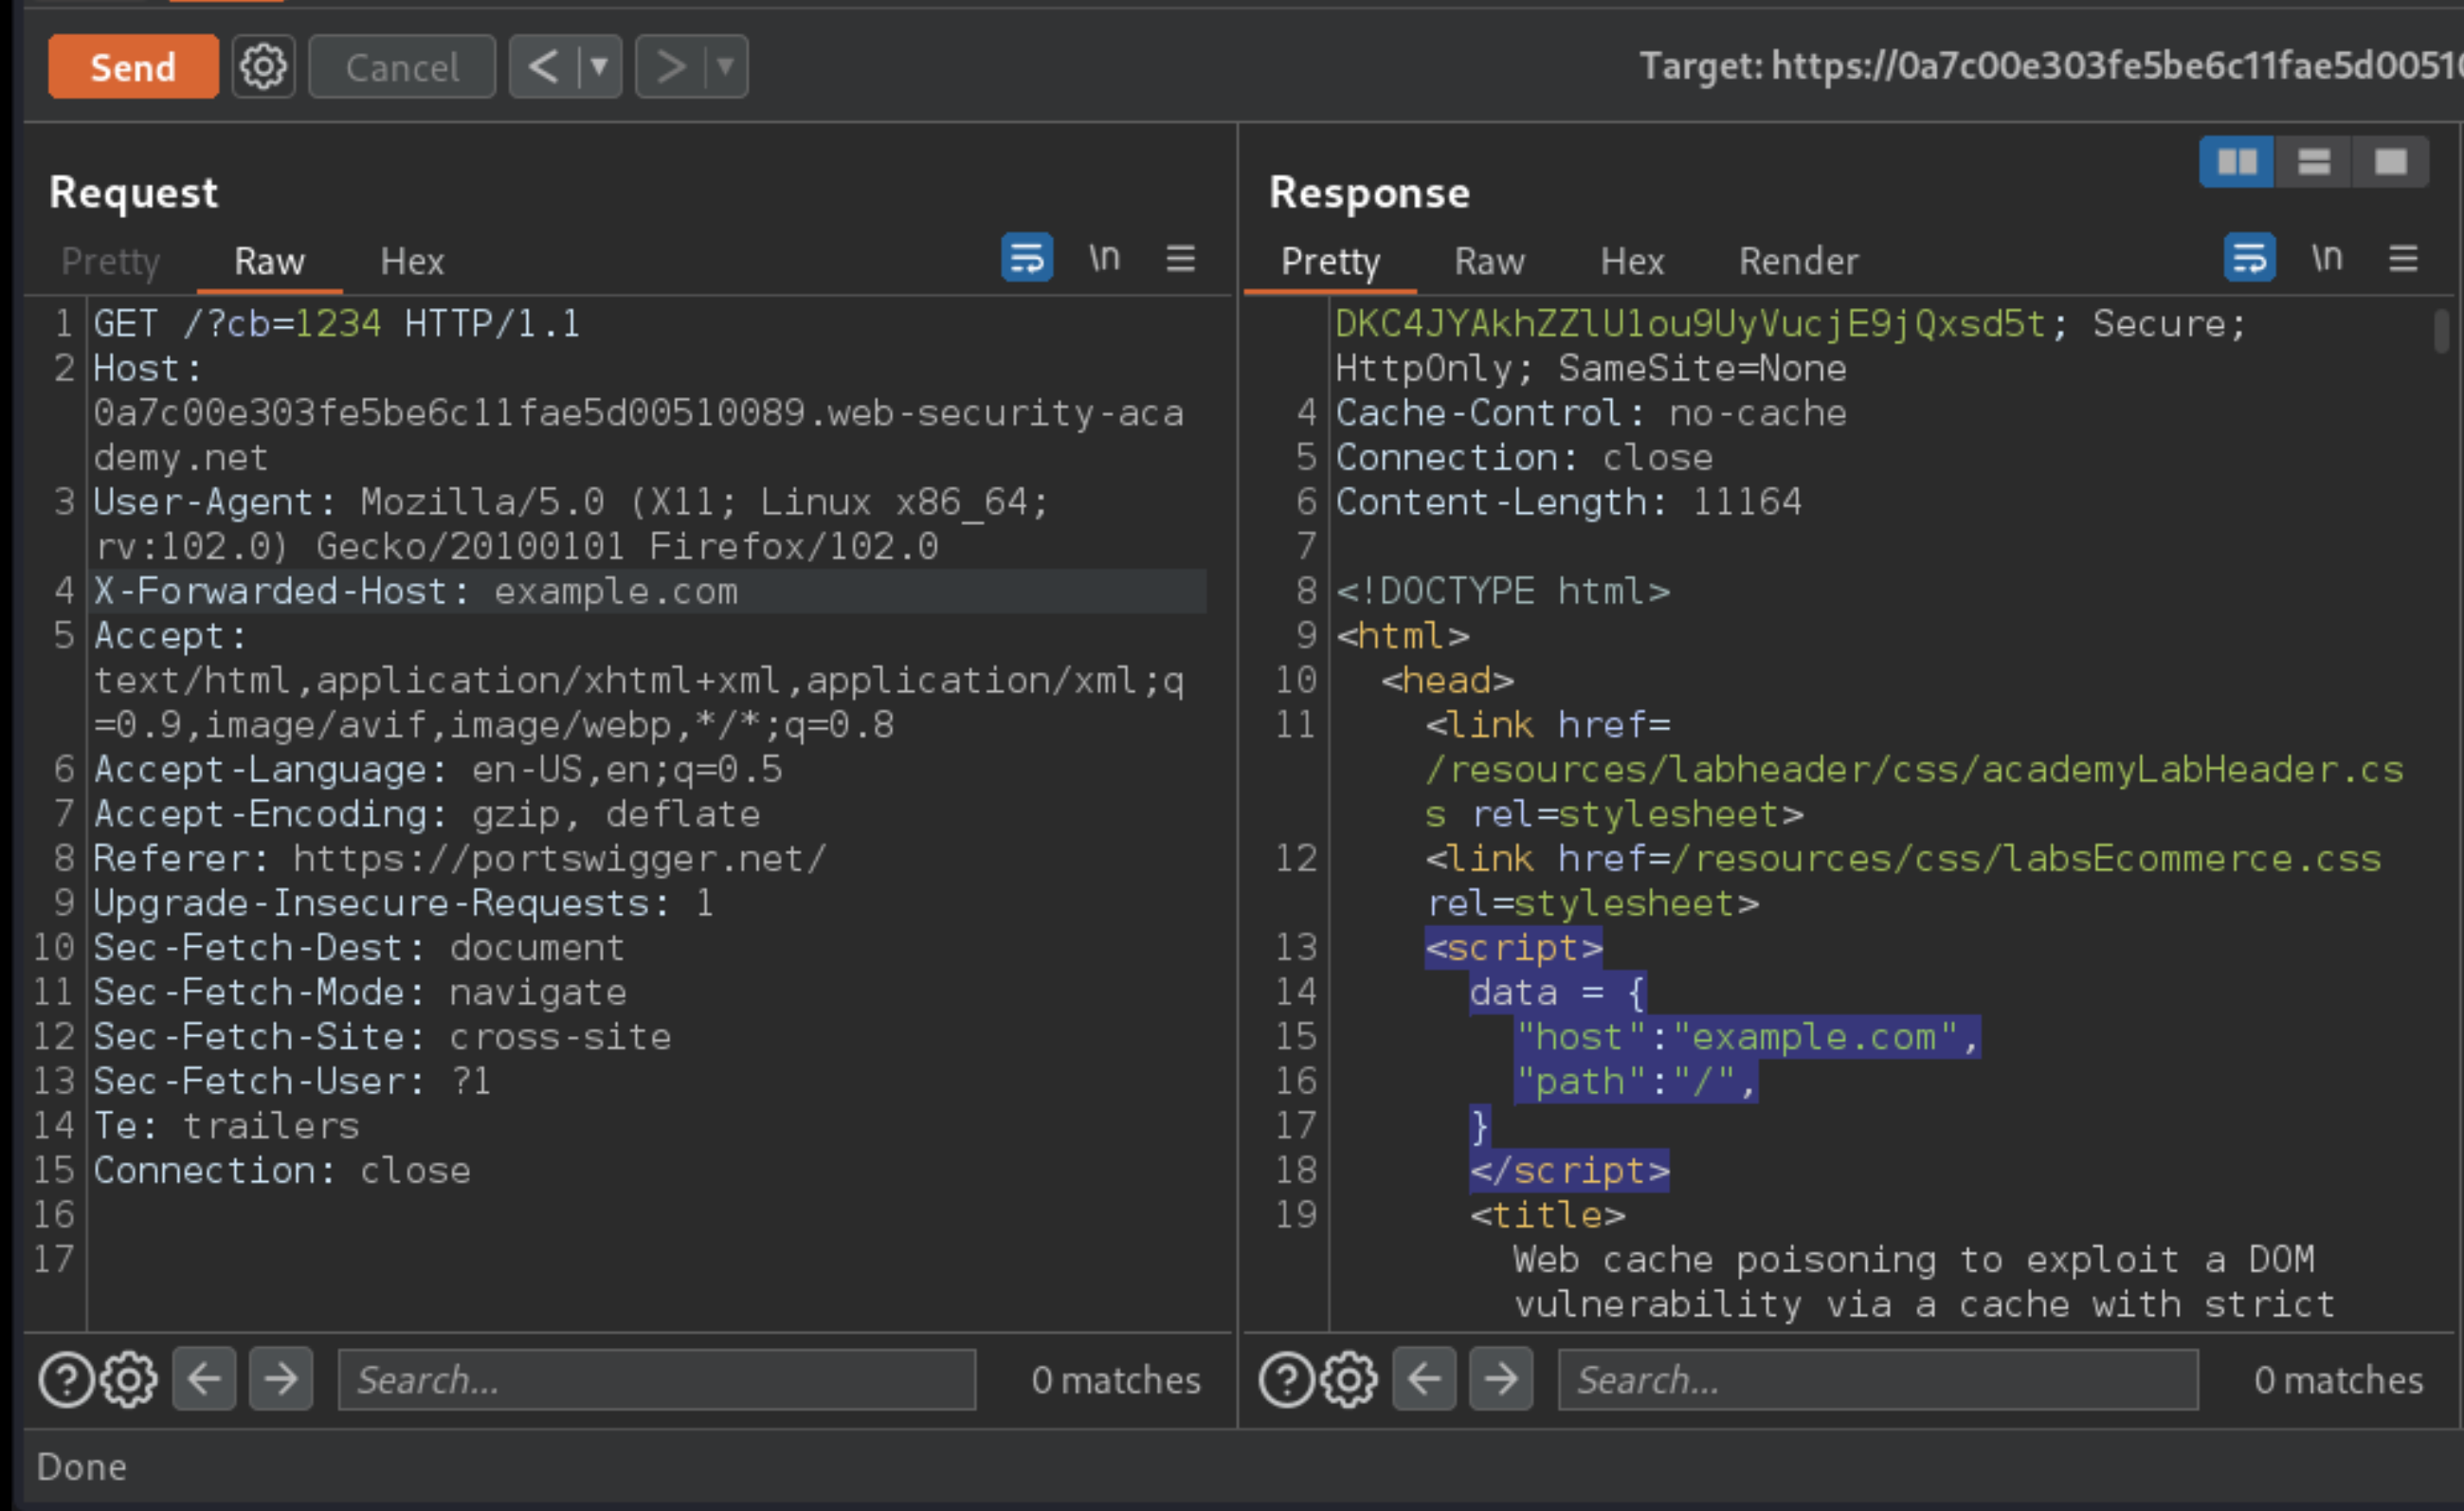This screenshot has height=1511, width=2464.
Task: Toggle word wrap in Response panel
Action: [2250, 258]
